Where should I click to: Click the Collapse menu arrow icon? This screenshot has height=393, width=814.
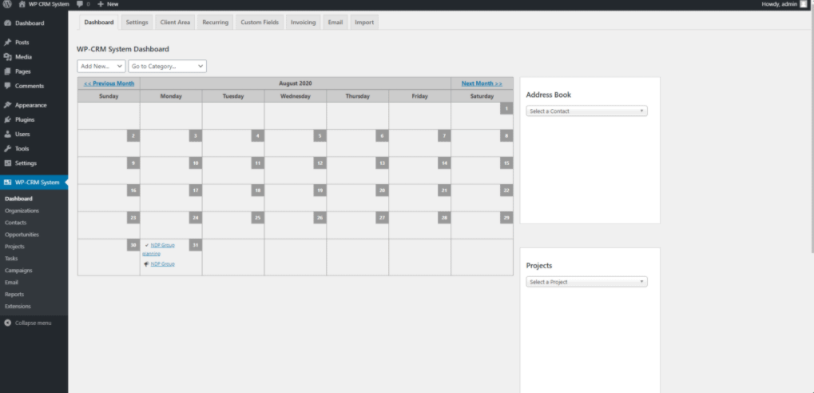7,323
